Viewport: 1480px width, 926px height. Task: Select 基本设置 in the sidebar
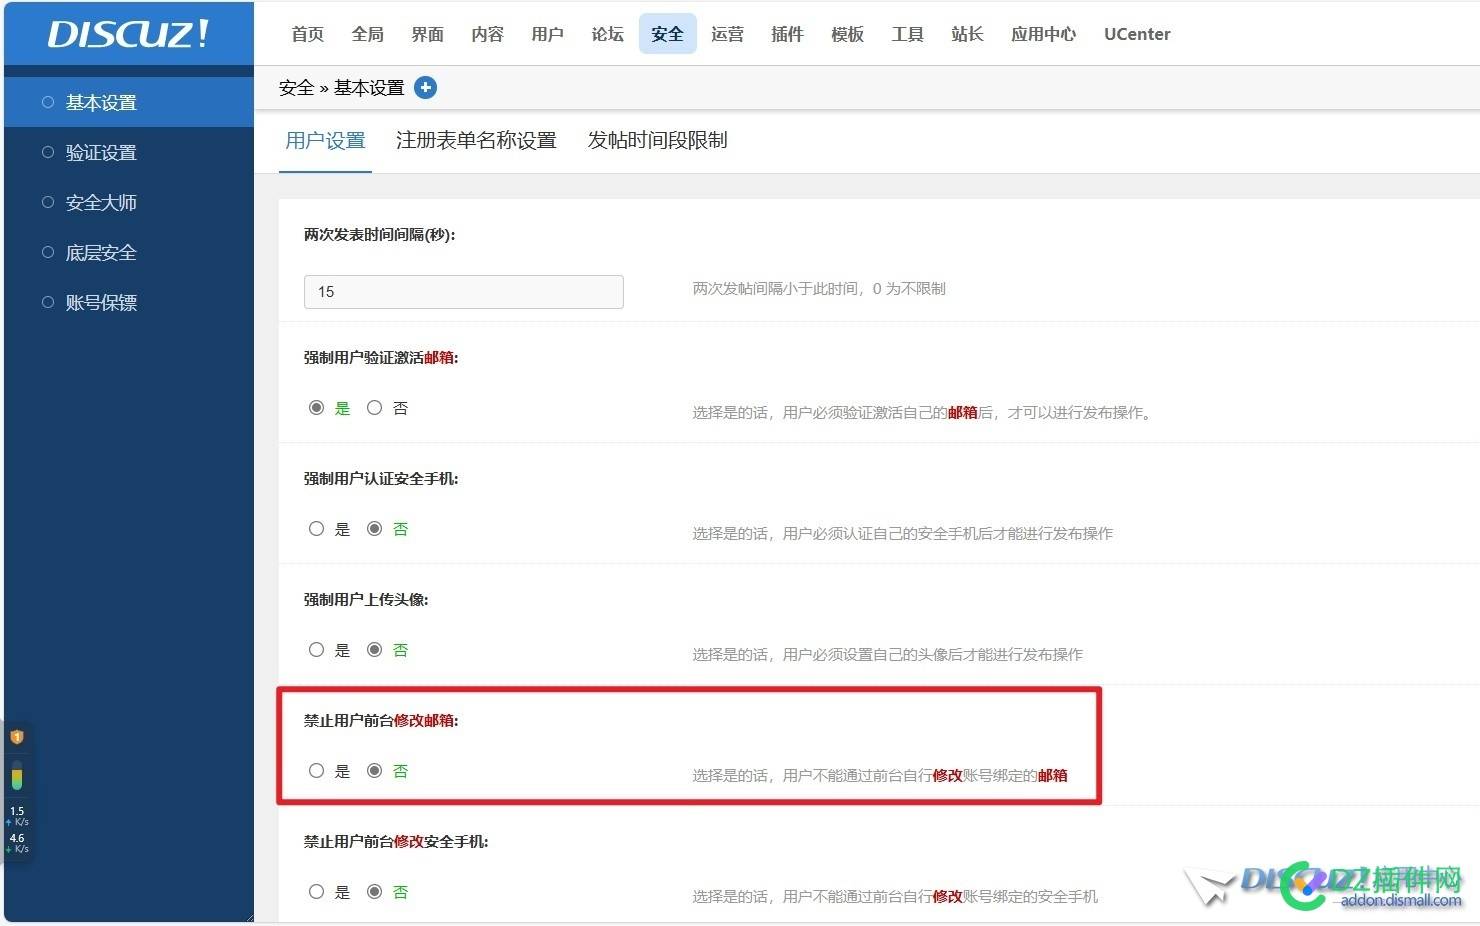[129, 102]
